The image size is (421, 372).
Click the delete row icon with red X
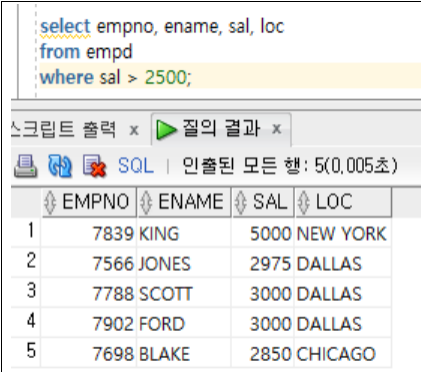click(95, 166)
